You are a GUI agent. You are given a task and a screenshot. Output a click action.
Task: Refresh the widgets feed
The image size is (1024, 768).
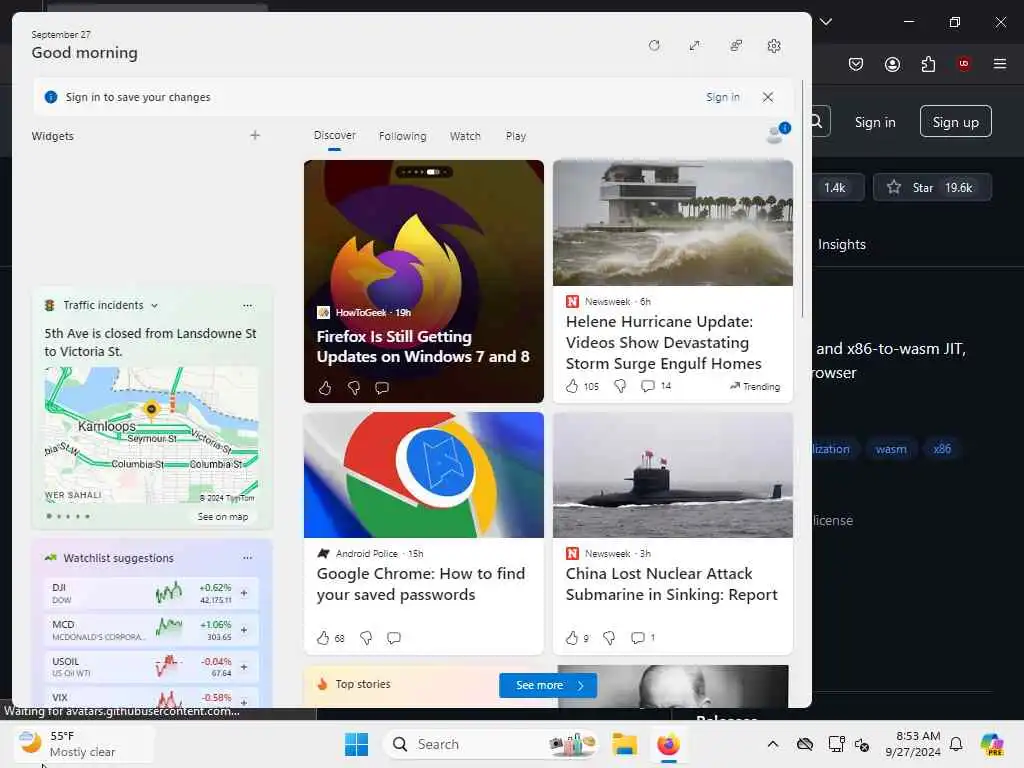click(x=654, y=46)
